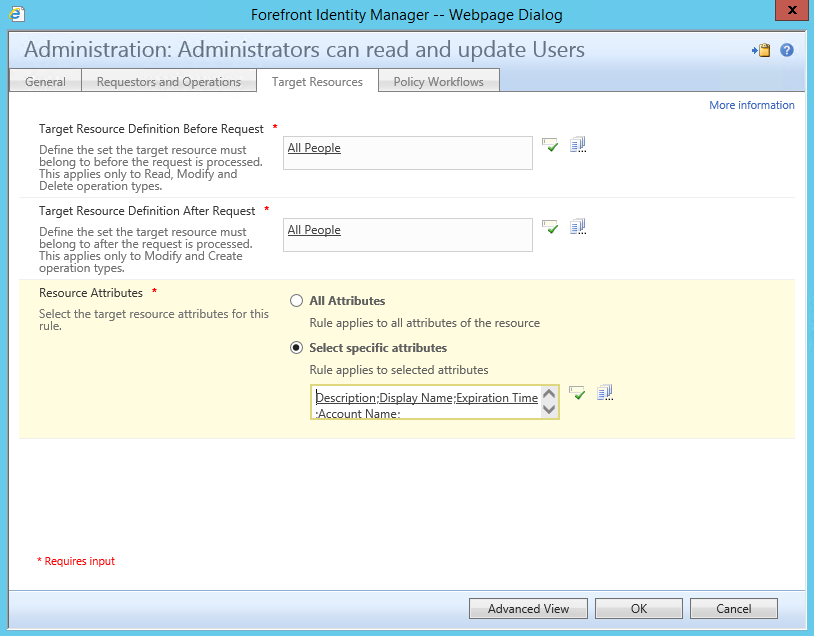Screen dimensions: 814x636
Task: Open All People link in After Request
Action: pyautogui.click(x=314, y=230)
